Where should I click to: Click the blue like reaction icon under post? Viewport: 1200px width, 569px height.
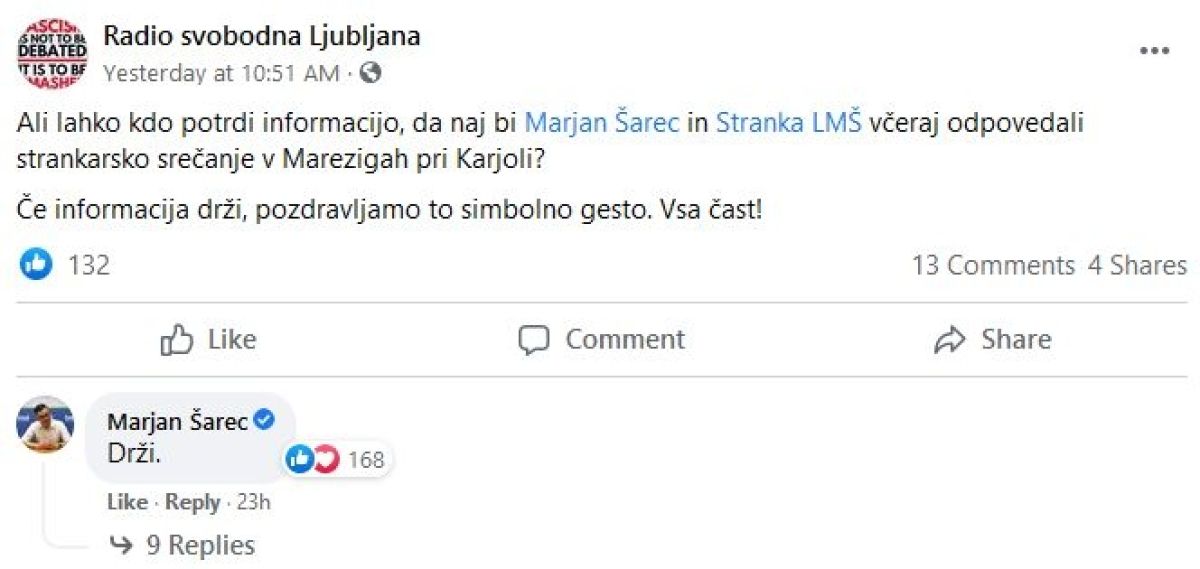36,265
